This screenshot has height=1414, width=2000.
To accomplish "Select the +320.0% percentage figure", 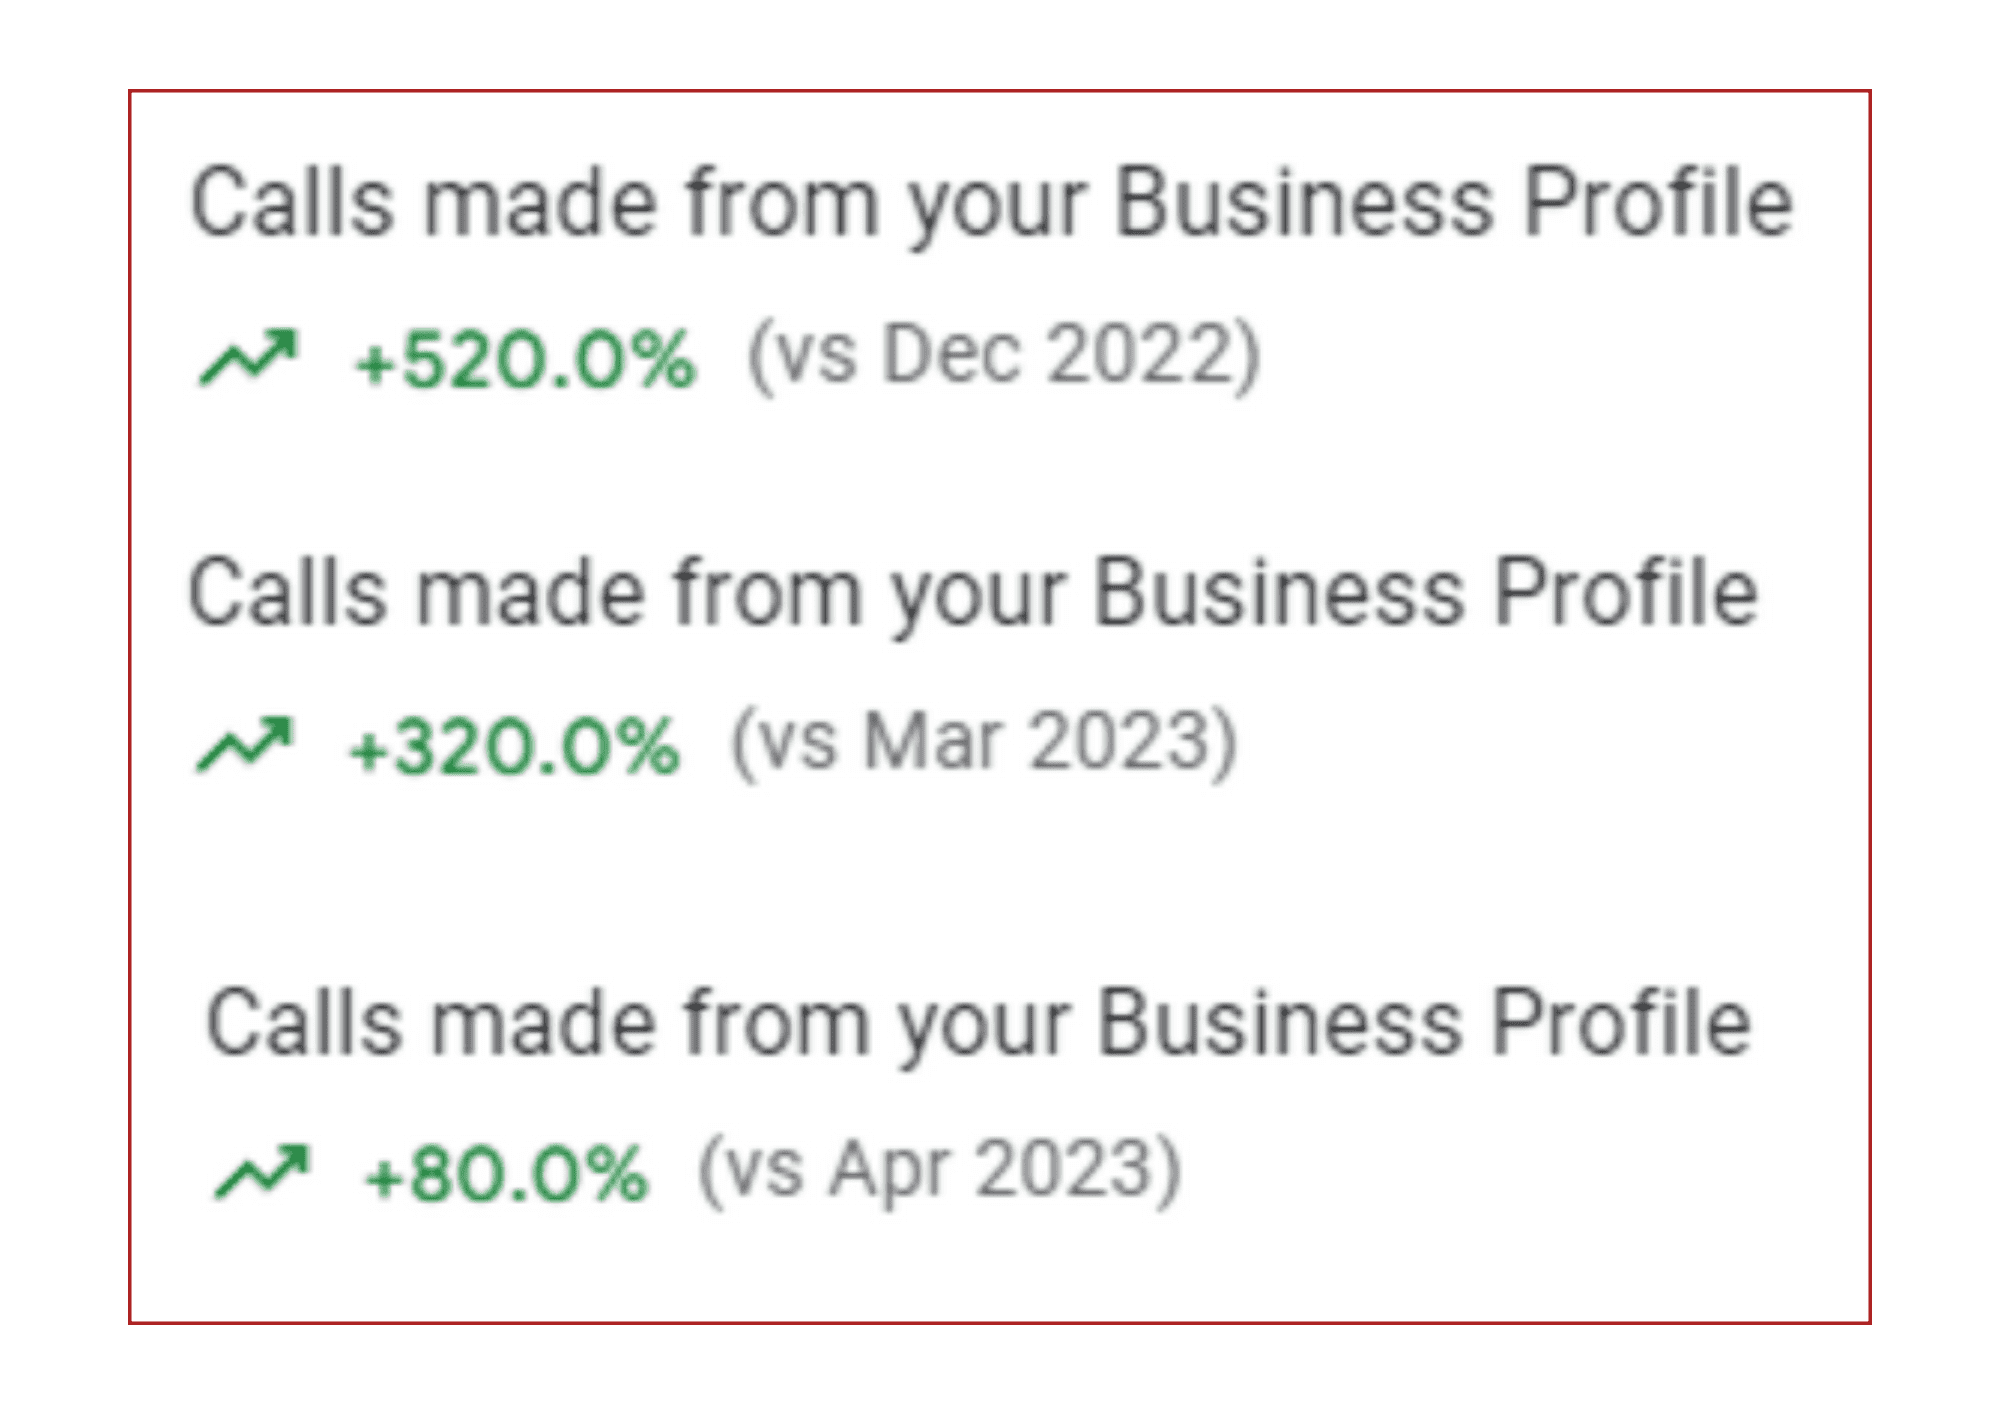I will click(x=514, y=747).
